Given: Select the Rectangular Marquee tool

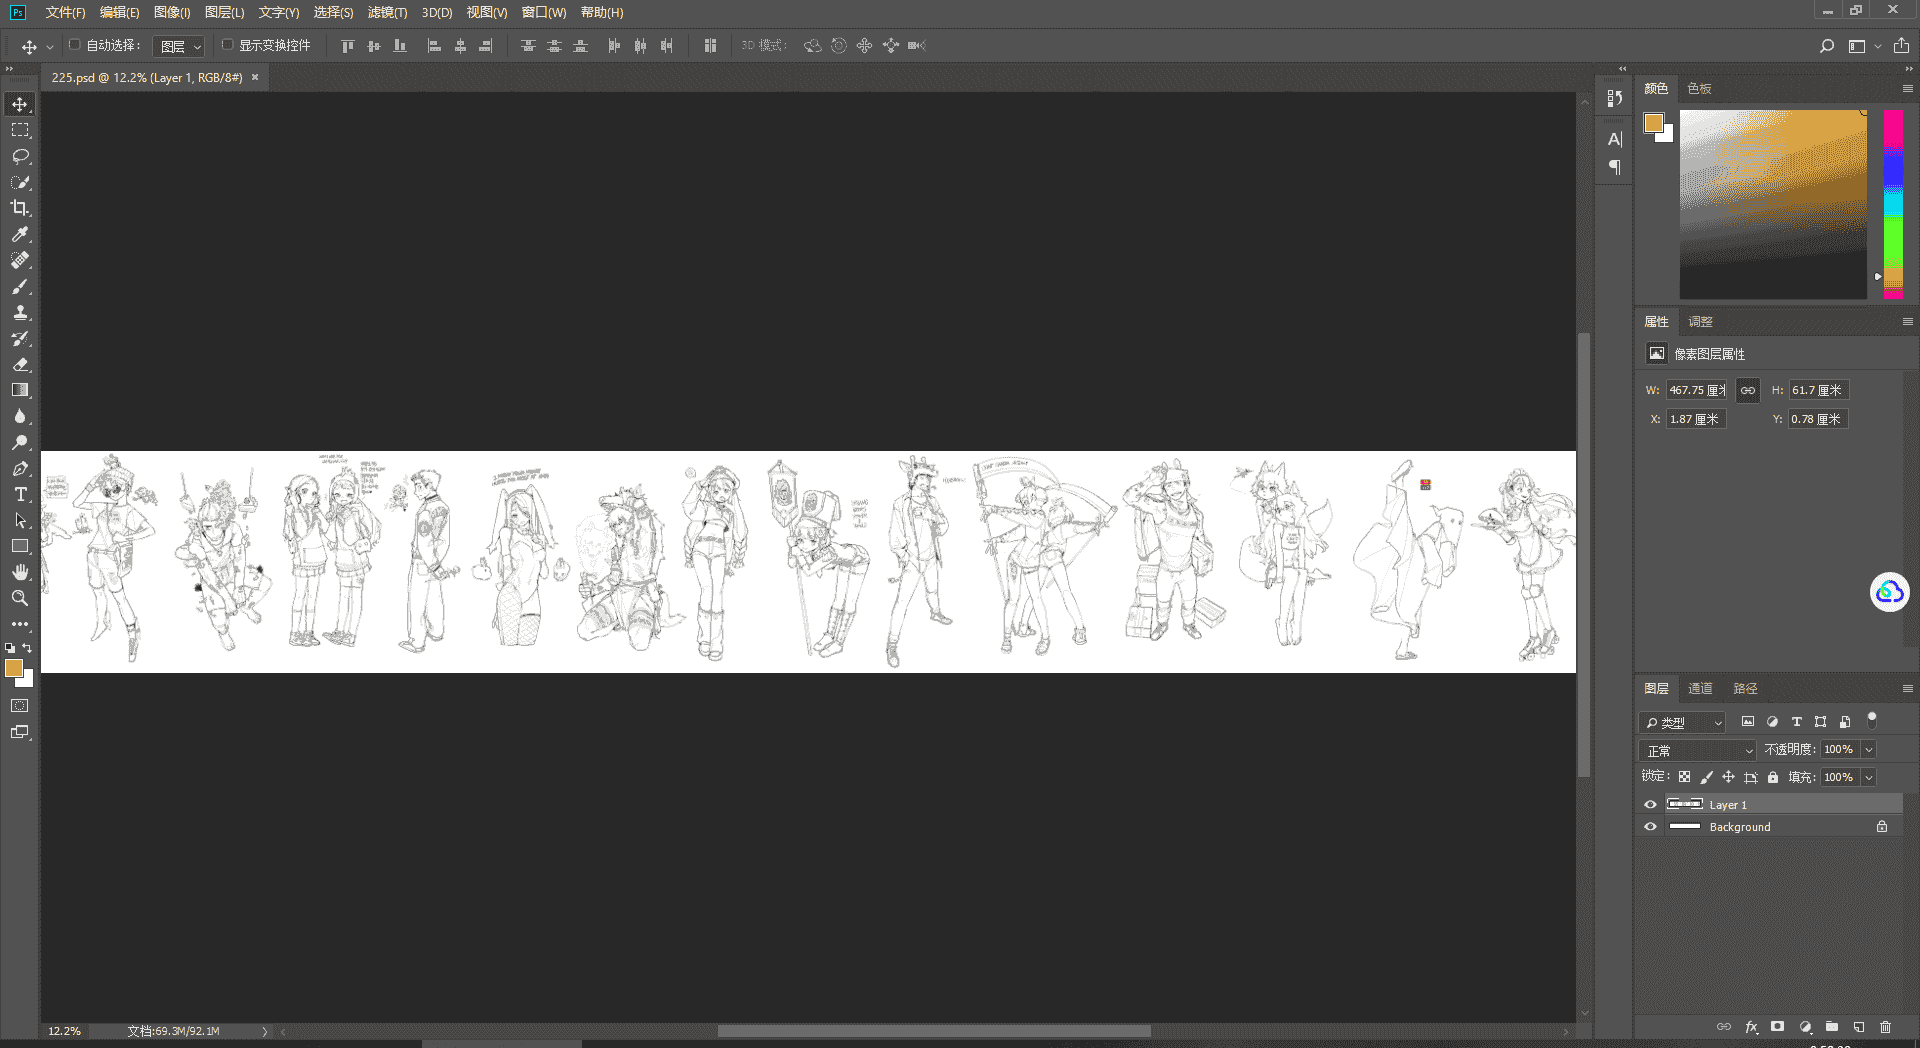Looking at the screenshot, I should (x=20, y=130).
